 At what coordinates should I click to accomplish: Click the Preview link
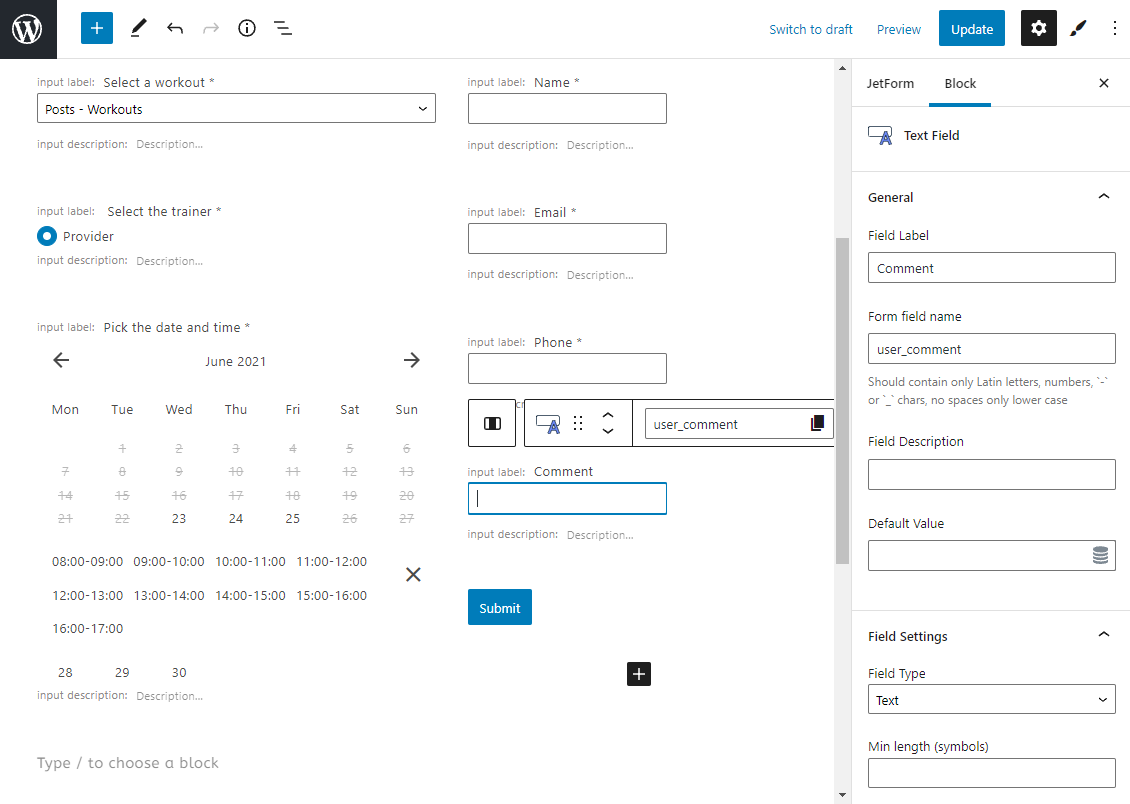(x=899, y=30)
